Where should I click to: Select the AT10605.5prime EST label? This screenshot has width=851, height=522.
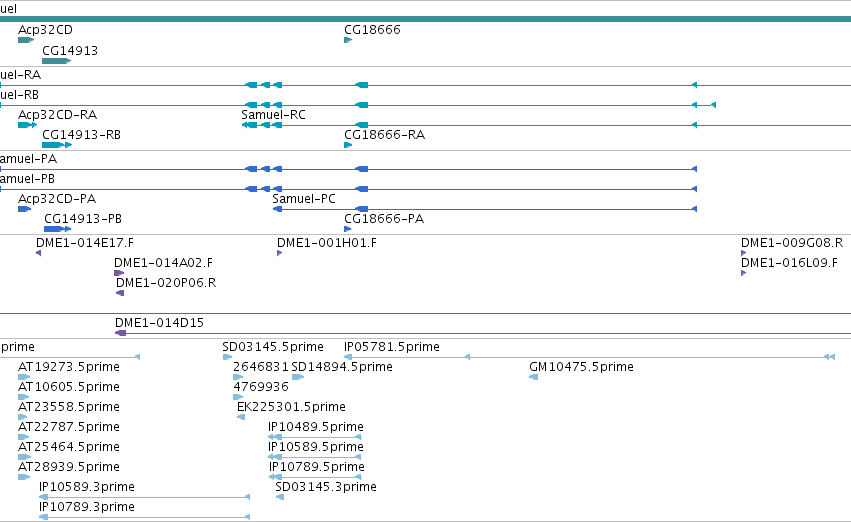tap(69, 387)
